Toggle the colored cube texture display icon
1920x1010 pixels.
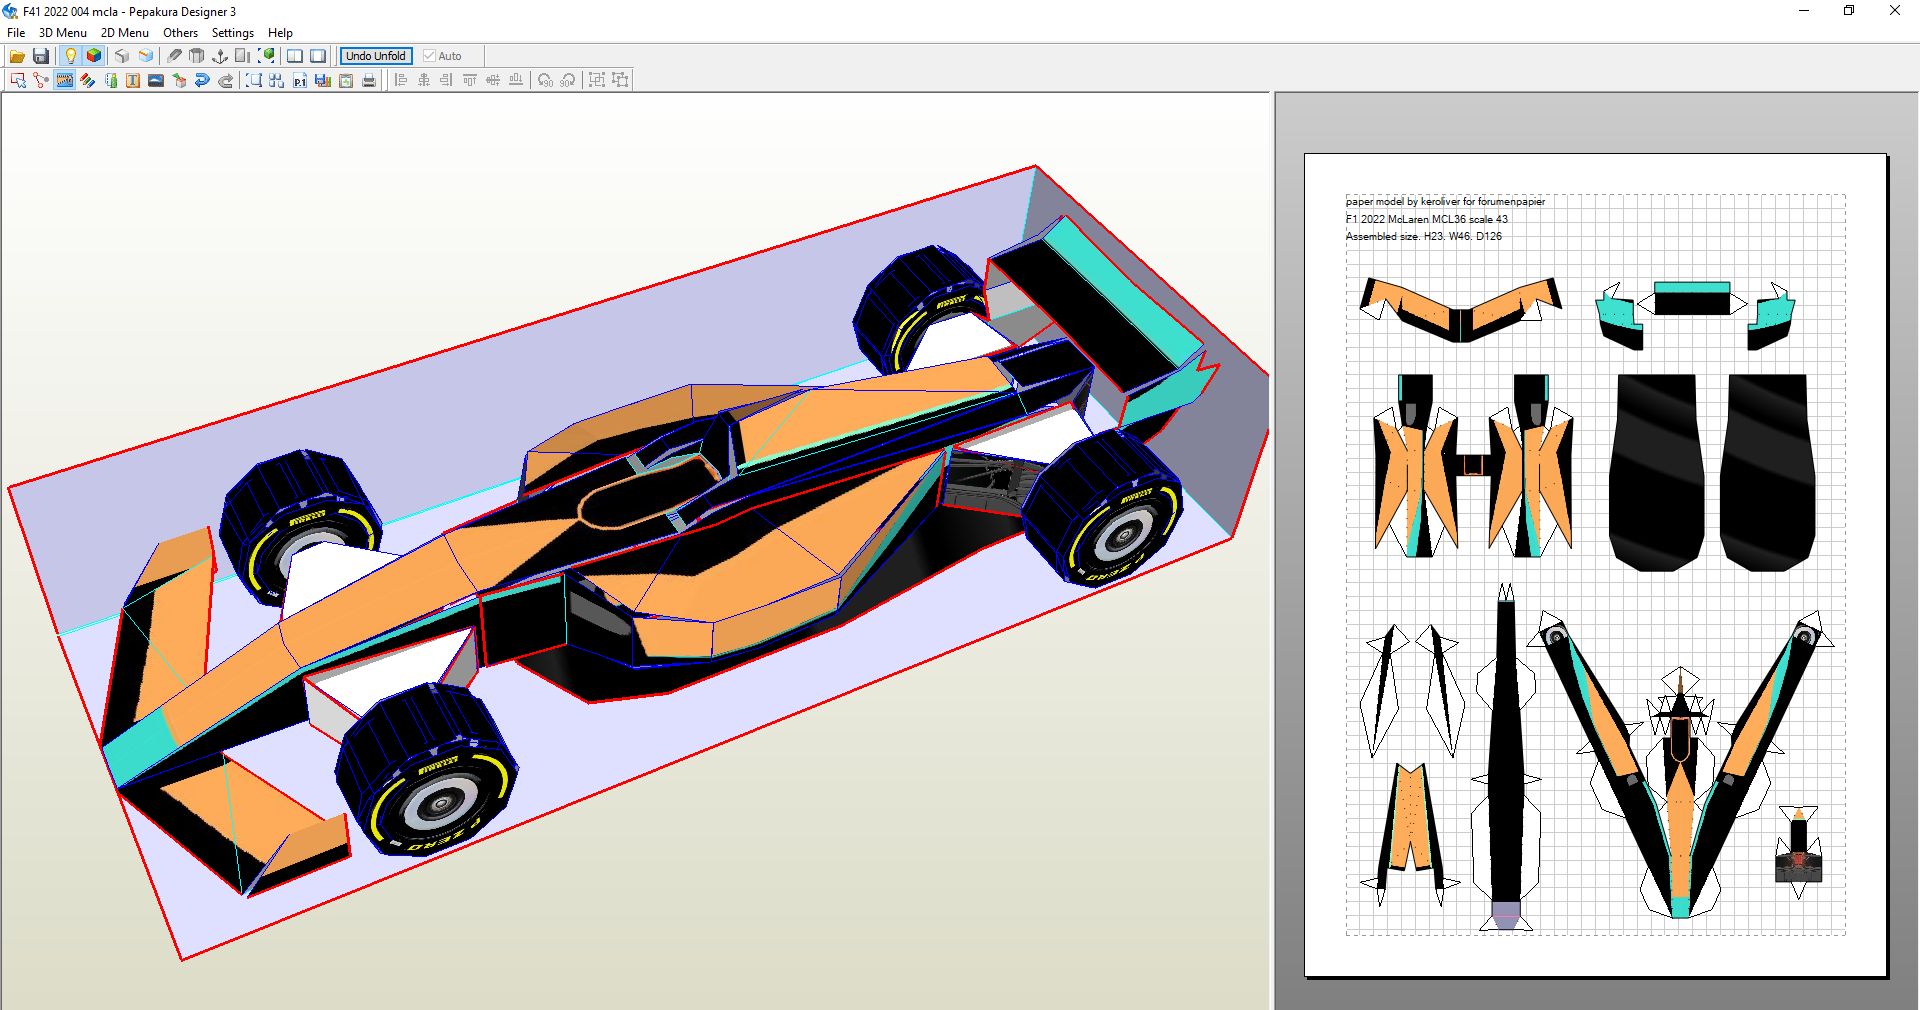point(94,56)
